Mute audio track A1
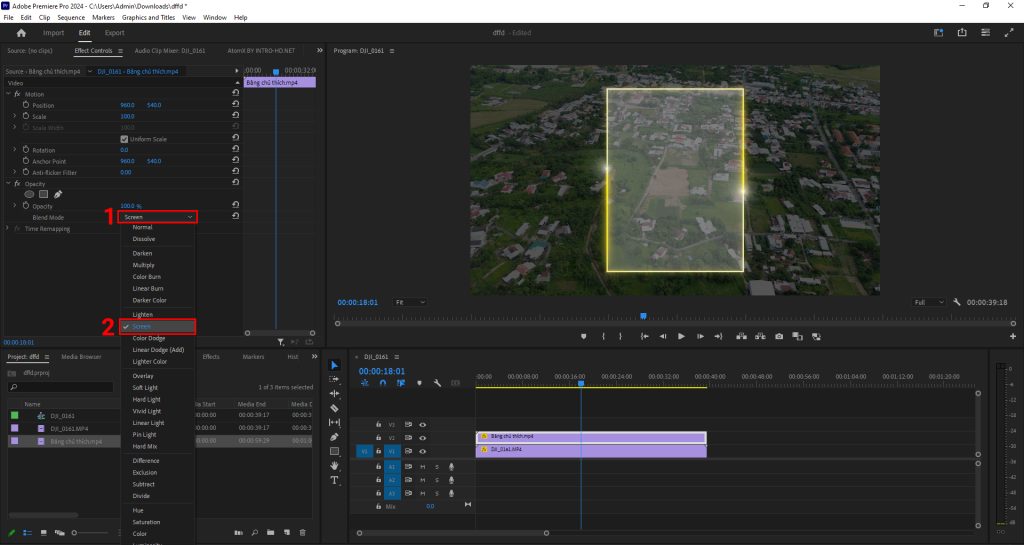The height and width of the screenshot is (545, 1024). [x=422, y=467]
